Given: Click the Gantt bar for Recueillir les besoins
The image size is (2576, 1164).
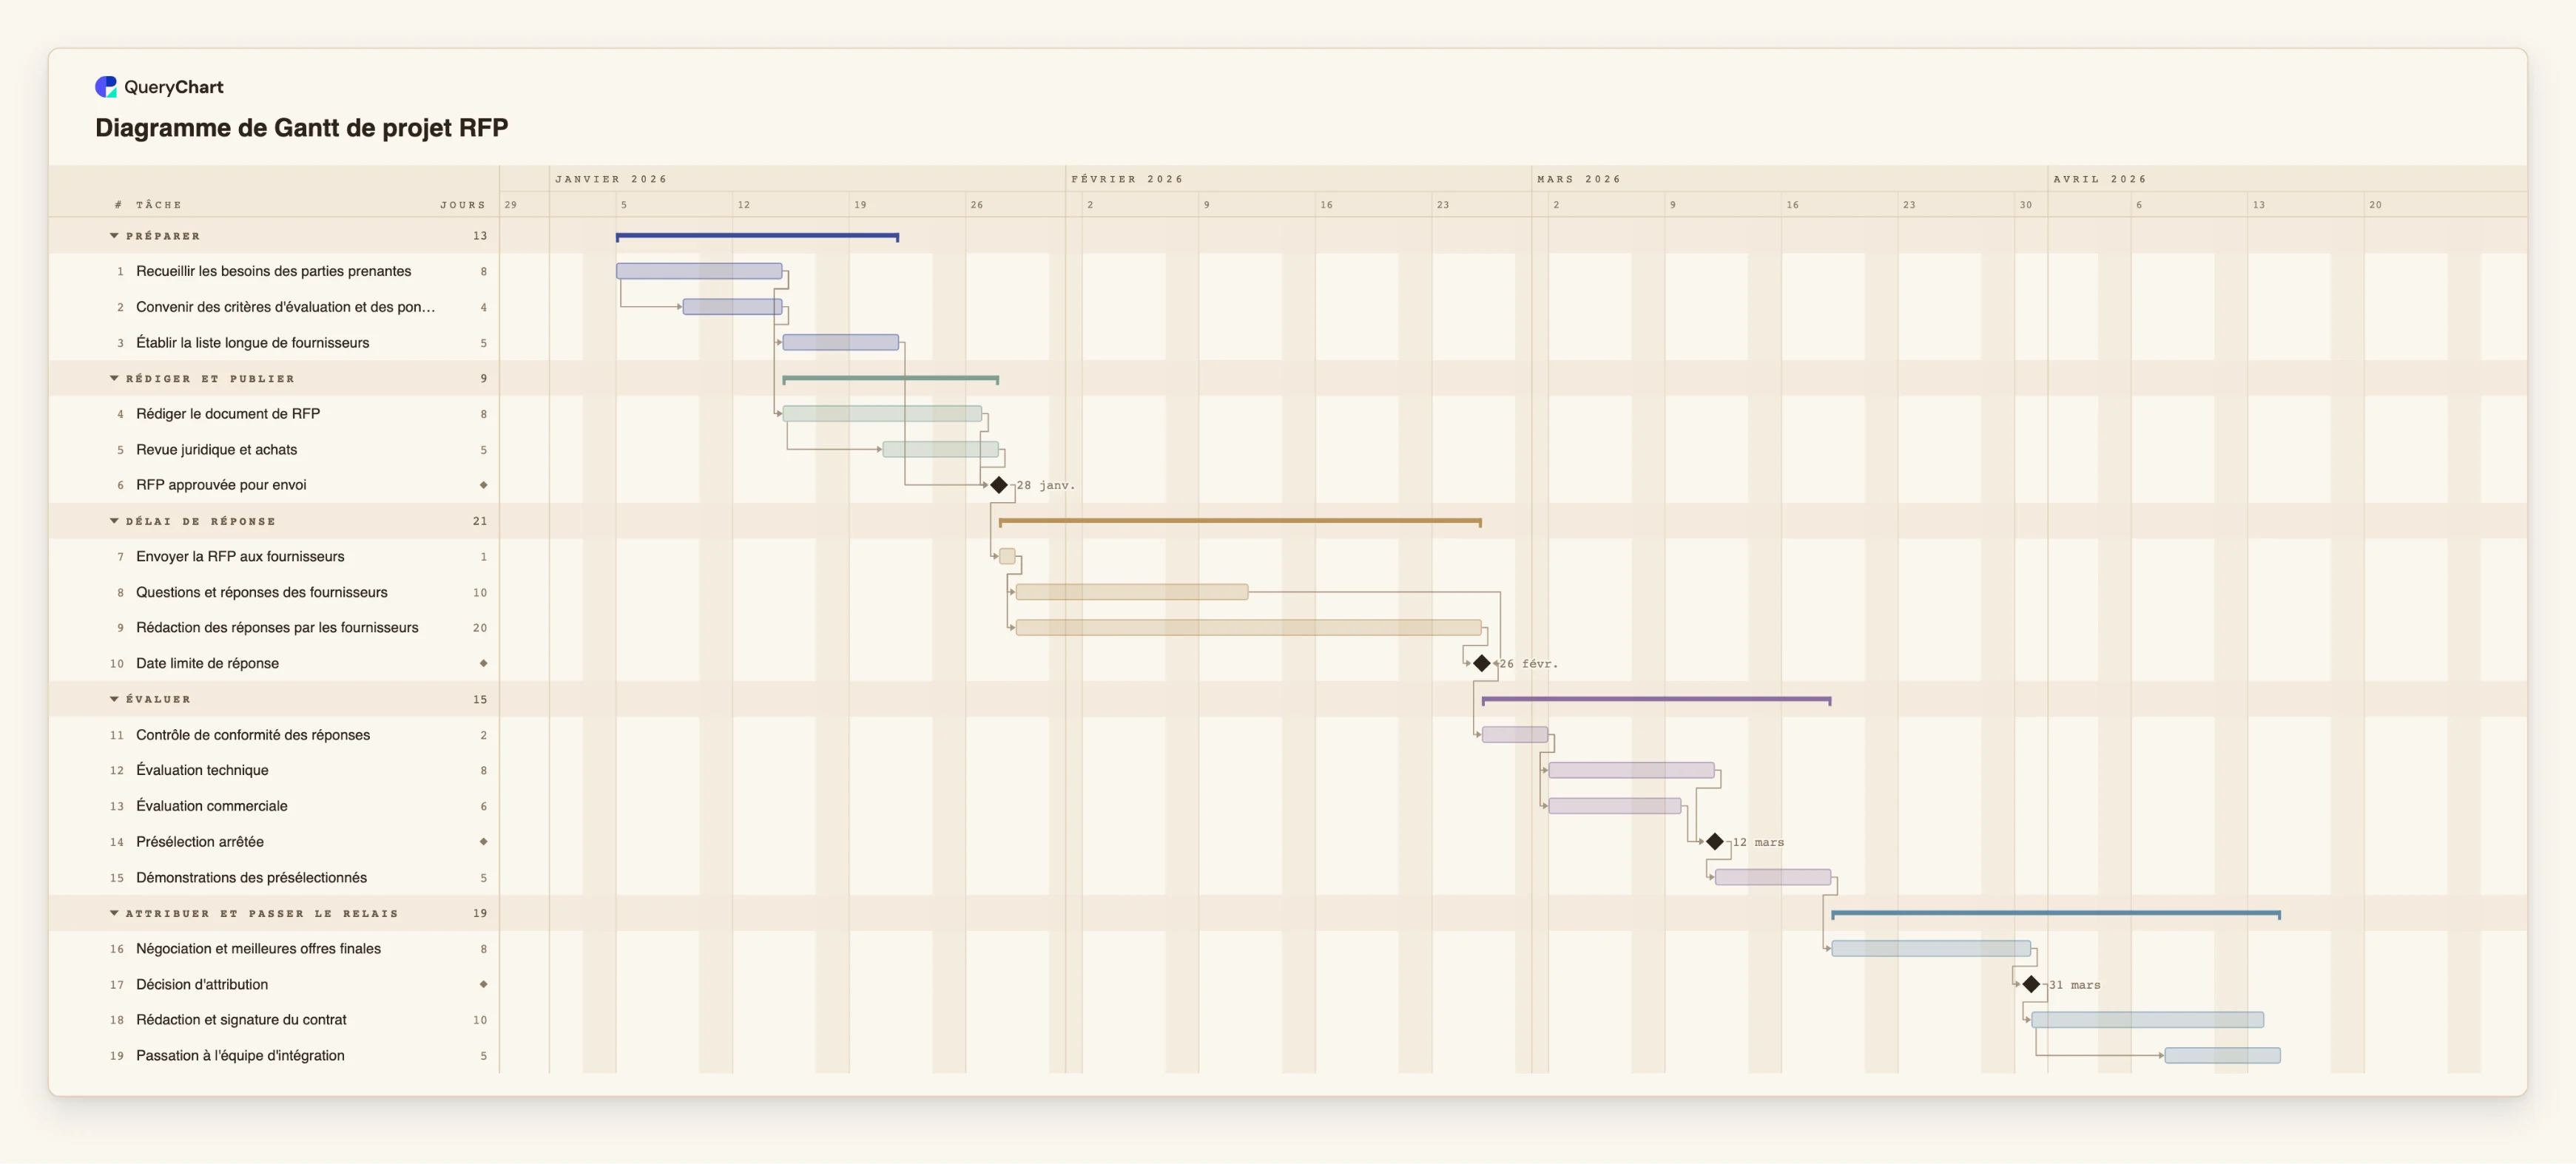Looking at the screenshot, I should click(x=699, y=271).
